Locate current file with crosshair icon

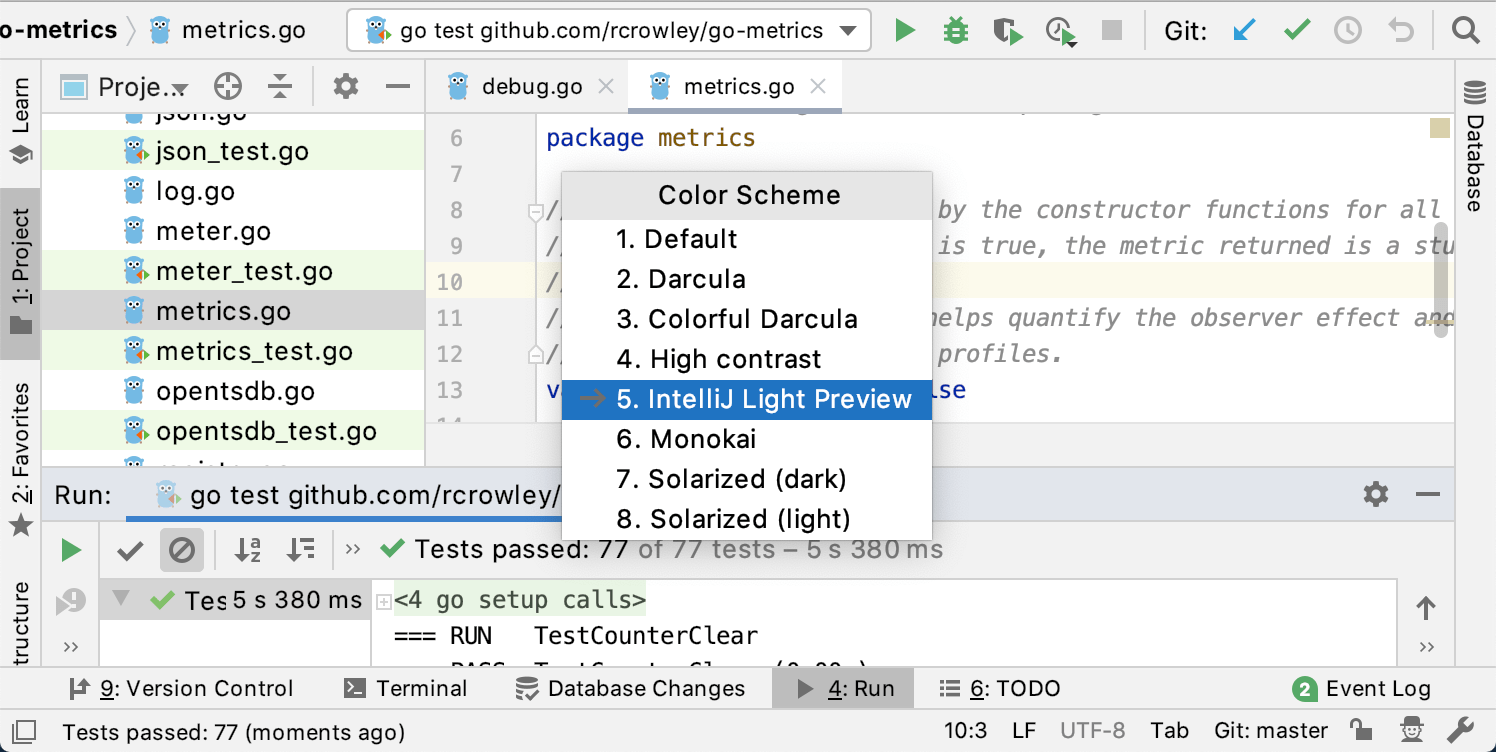228,87
